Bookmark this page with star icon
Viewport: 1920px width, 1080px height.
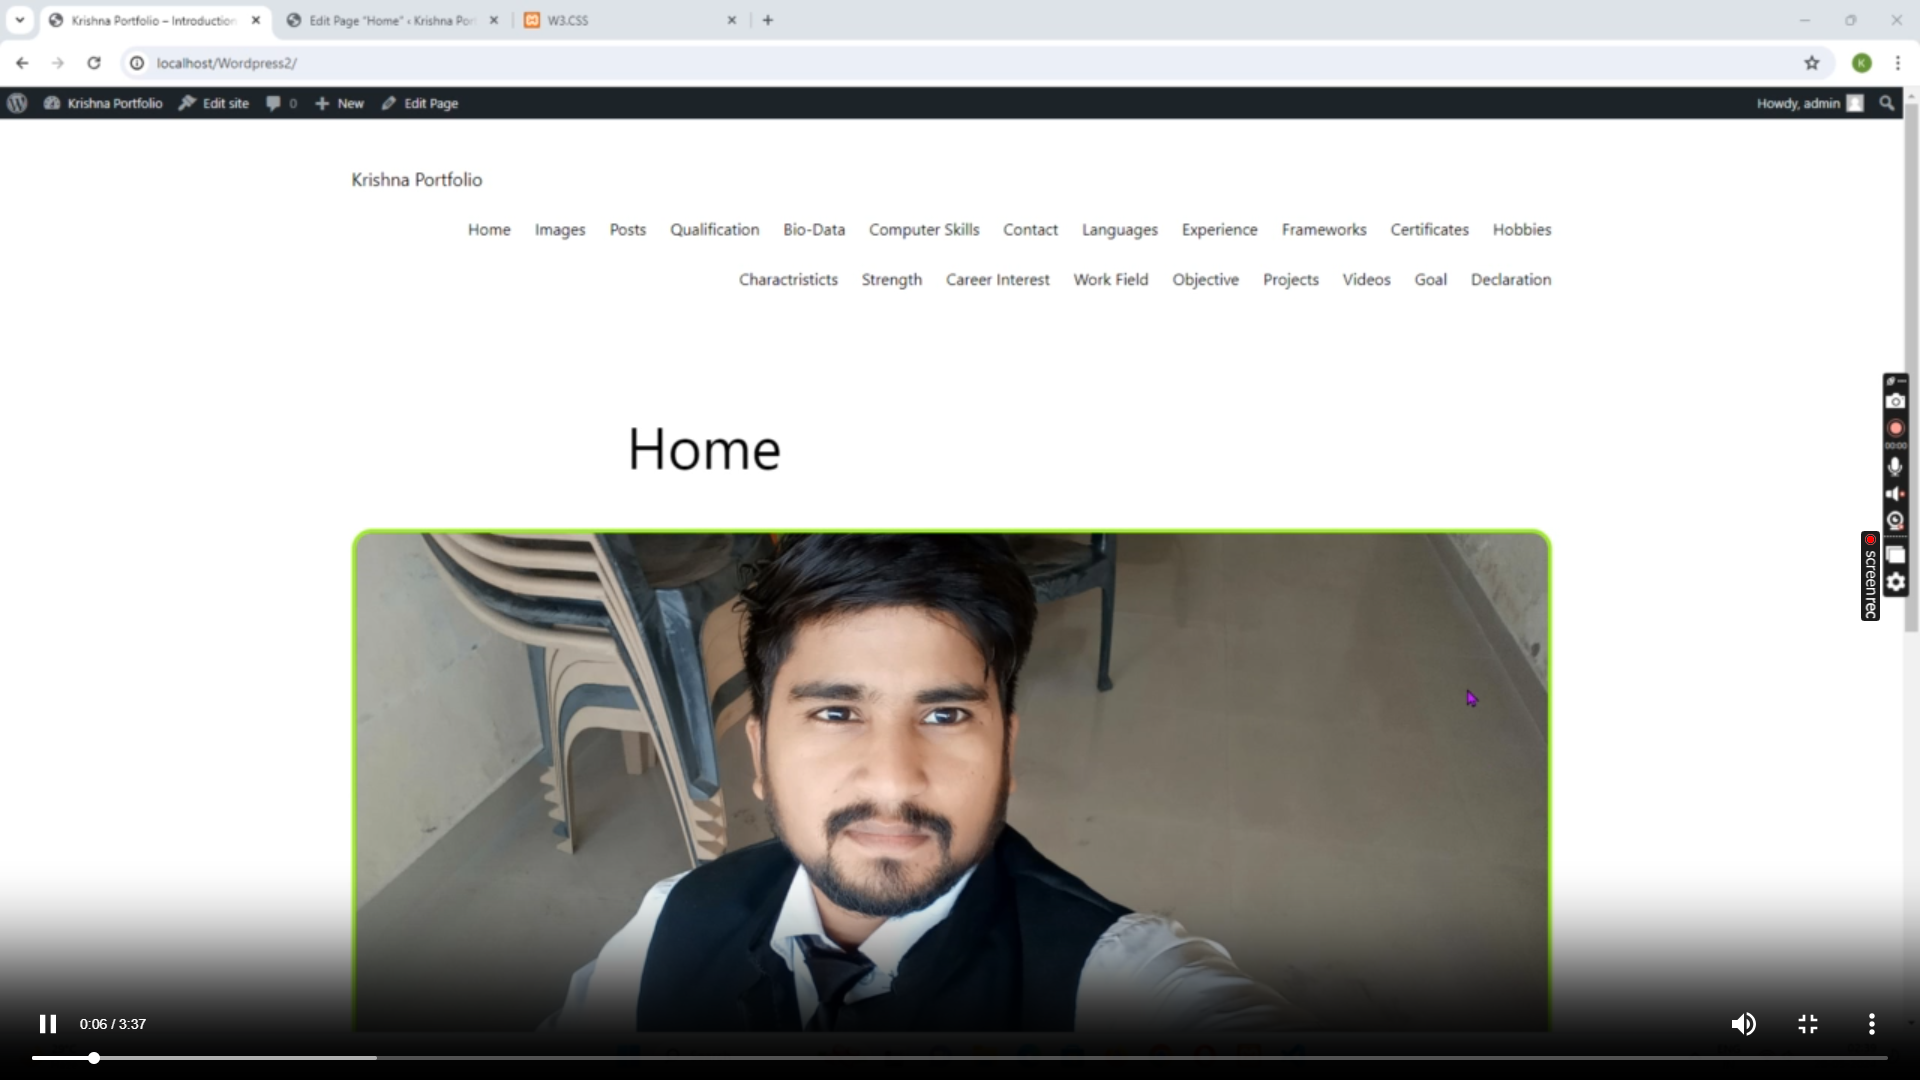point(1812,63)
